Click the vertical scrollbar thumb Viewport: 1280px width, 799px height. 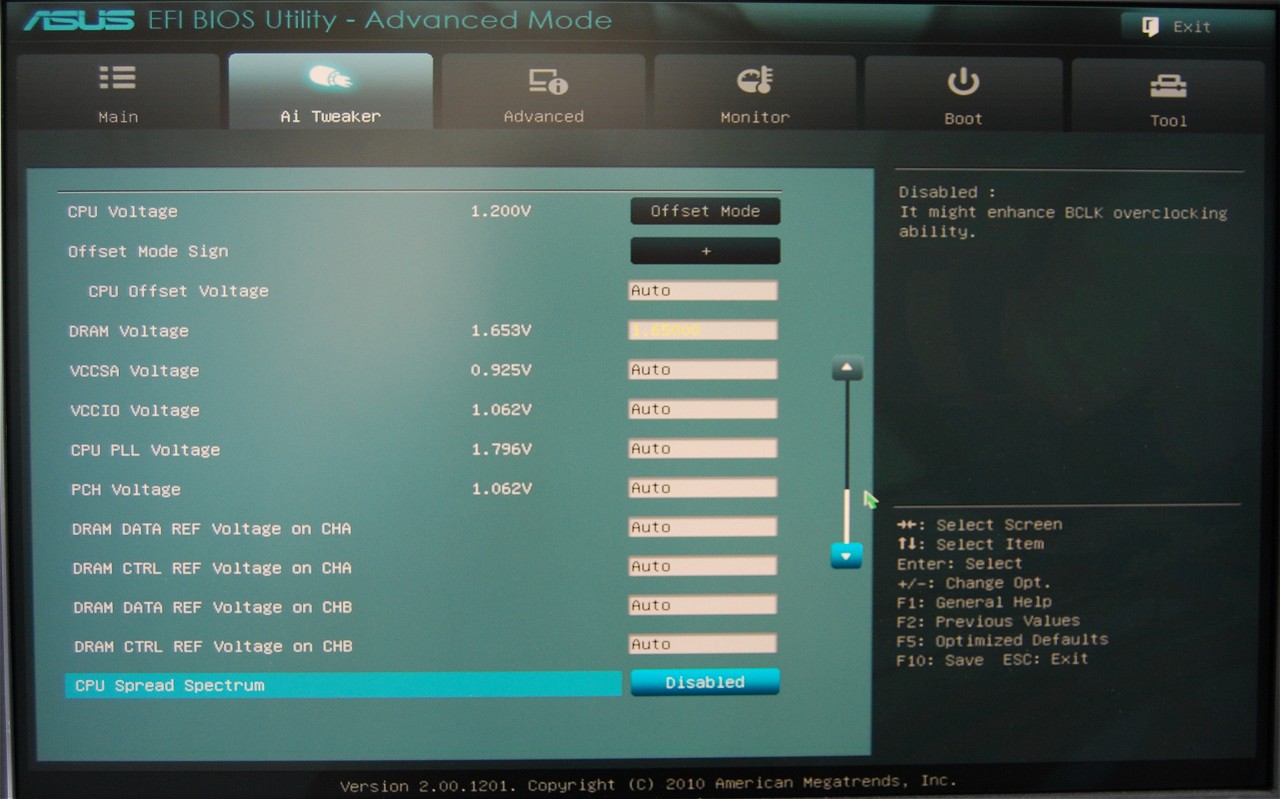coord(847,515)
